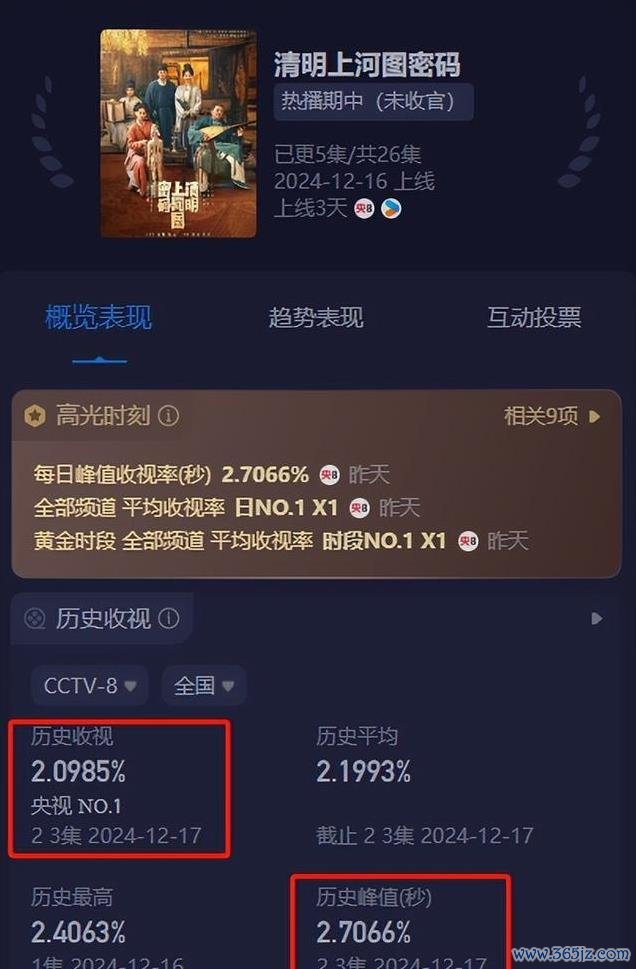Click the blue-orange platform icon by 上线3天
Image resolution: width=636 pixels, height=969 pixels.
pos(391,209)
